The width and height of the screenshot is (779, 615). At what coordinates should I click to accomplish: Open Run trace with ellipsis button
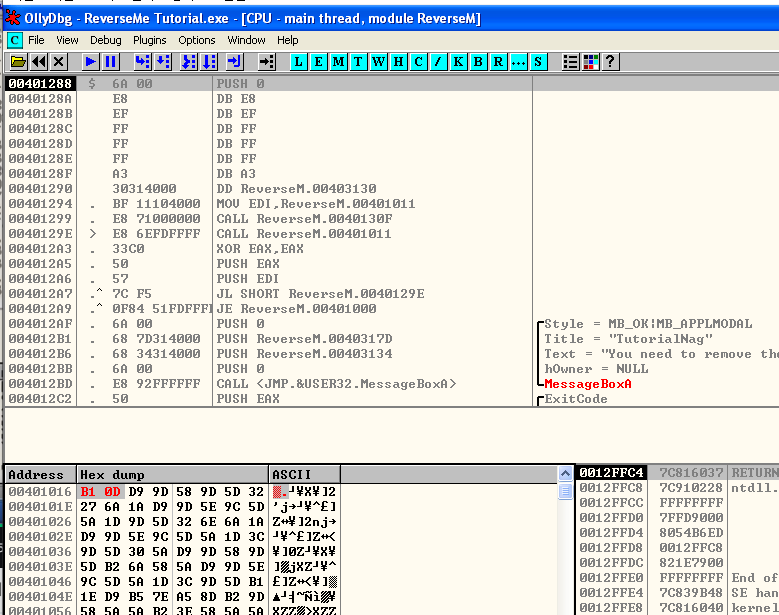tap(518, 62)
